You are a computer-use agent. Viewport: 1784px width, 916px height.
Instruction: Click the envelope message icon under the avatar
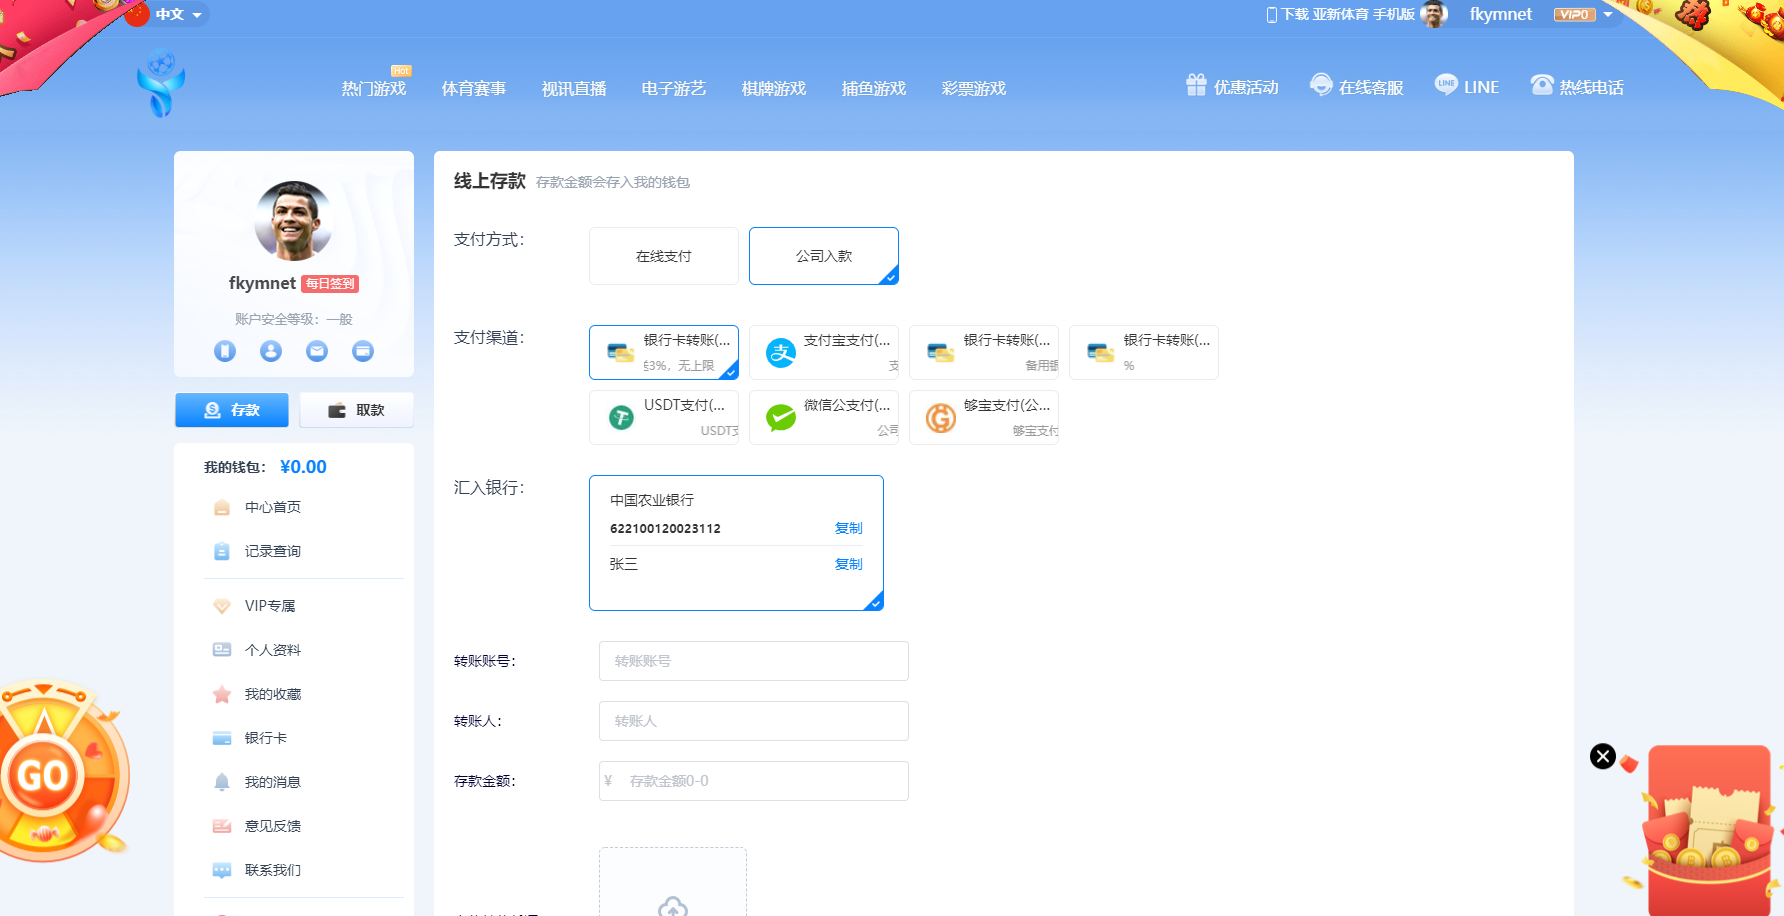pos(316,351)
